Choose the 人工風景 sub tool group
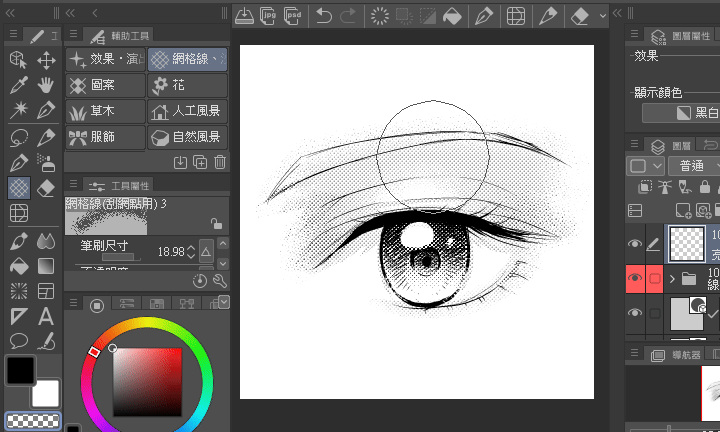The width and height of the screenshot is (720, 432). click(x=187, y=111)
